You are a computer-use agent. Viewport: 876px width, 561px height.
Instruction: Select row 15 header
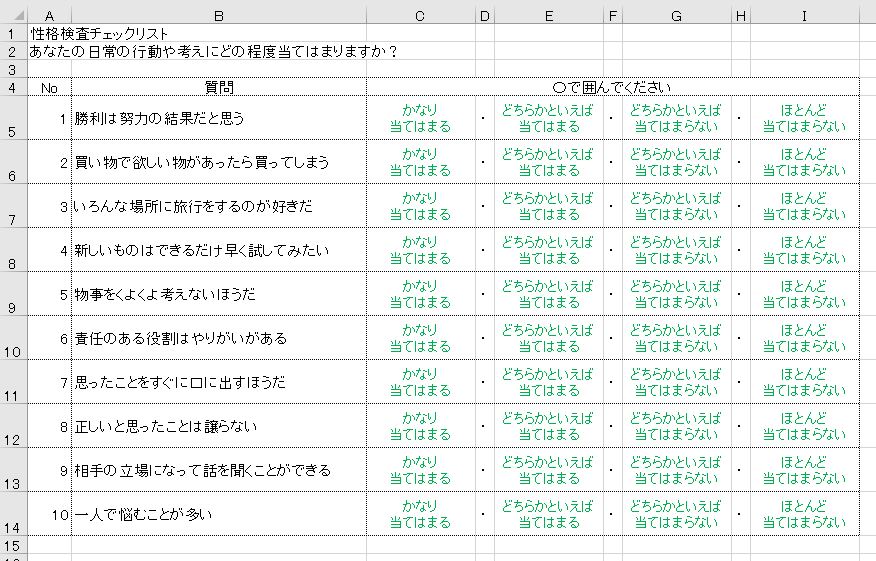(13, 545)
